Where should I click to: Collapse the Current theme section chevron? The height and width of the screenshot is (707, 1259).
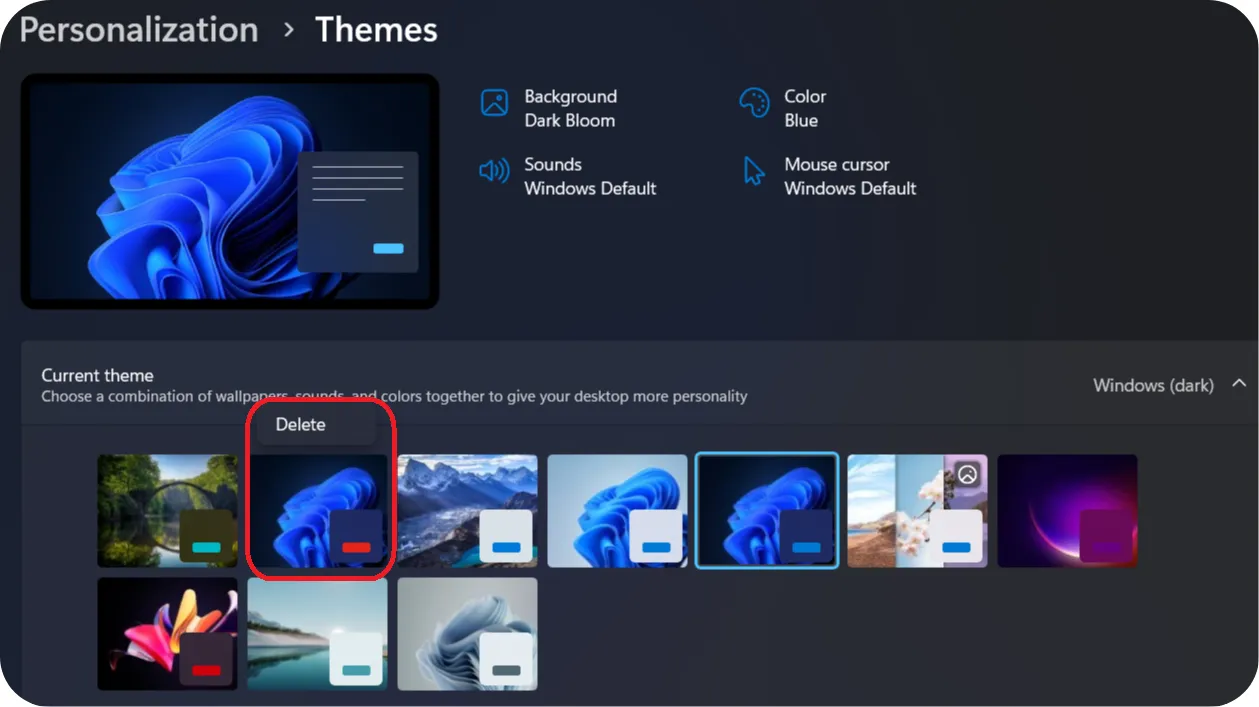(x=1239, y=384)
